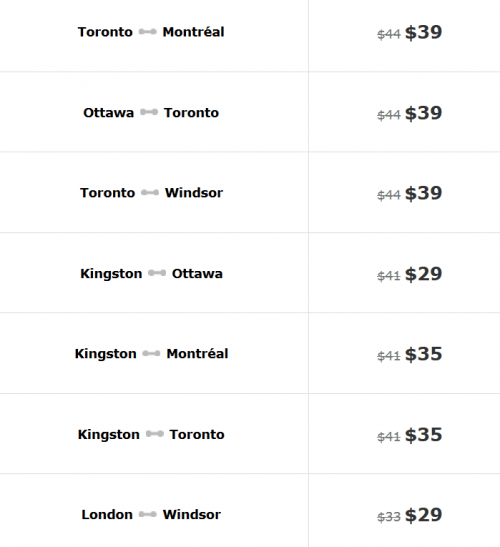Click Montréal in the Toronto–Montréal row

tap(193, 32)
